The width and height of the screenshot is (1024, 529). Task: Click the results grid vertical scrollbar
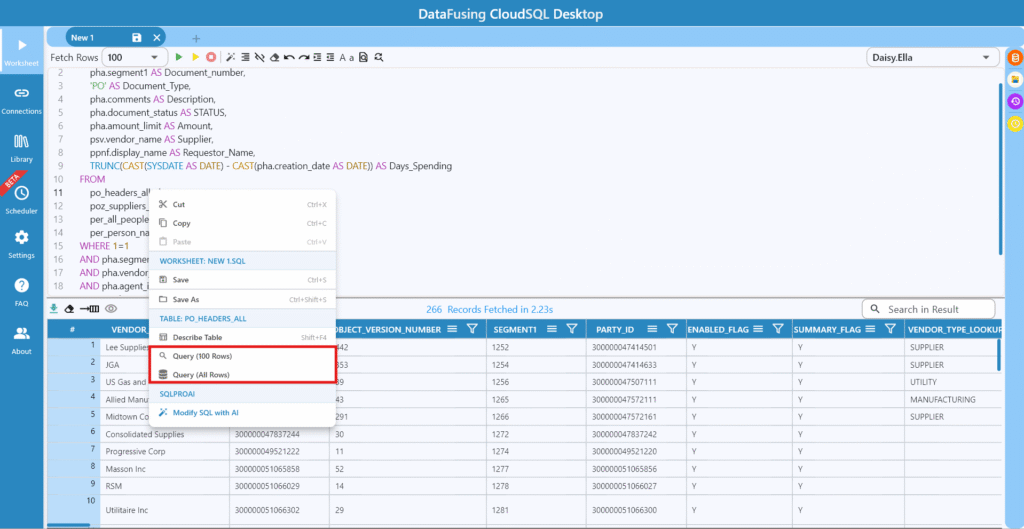tap(999, 356)
